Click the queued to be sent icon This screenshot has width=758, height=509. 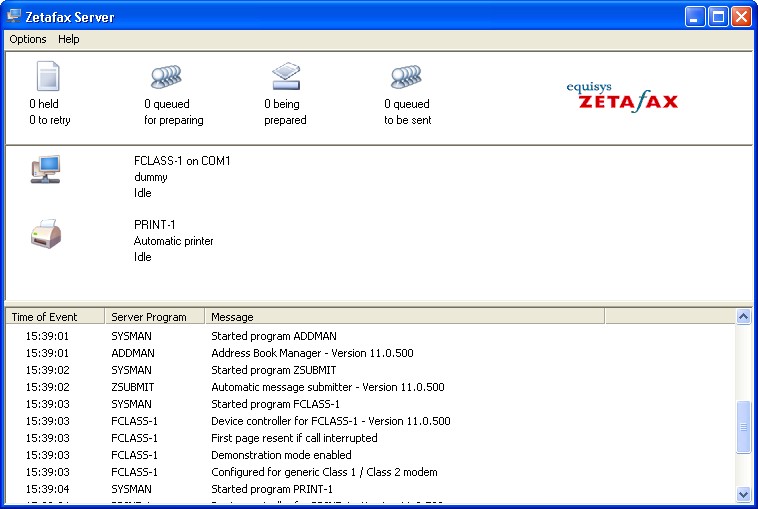pos(406,77)
